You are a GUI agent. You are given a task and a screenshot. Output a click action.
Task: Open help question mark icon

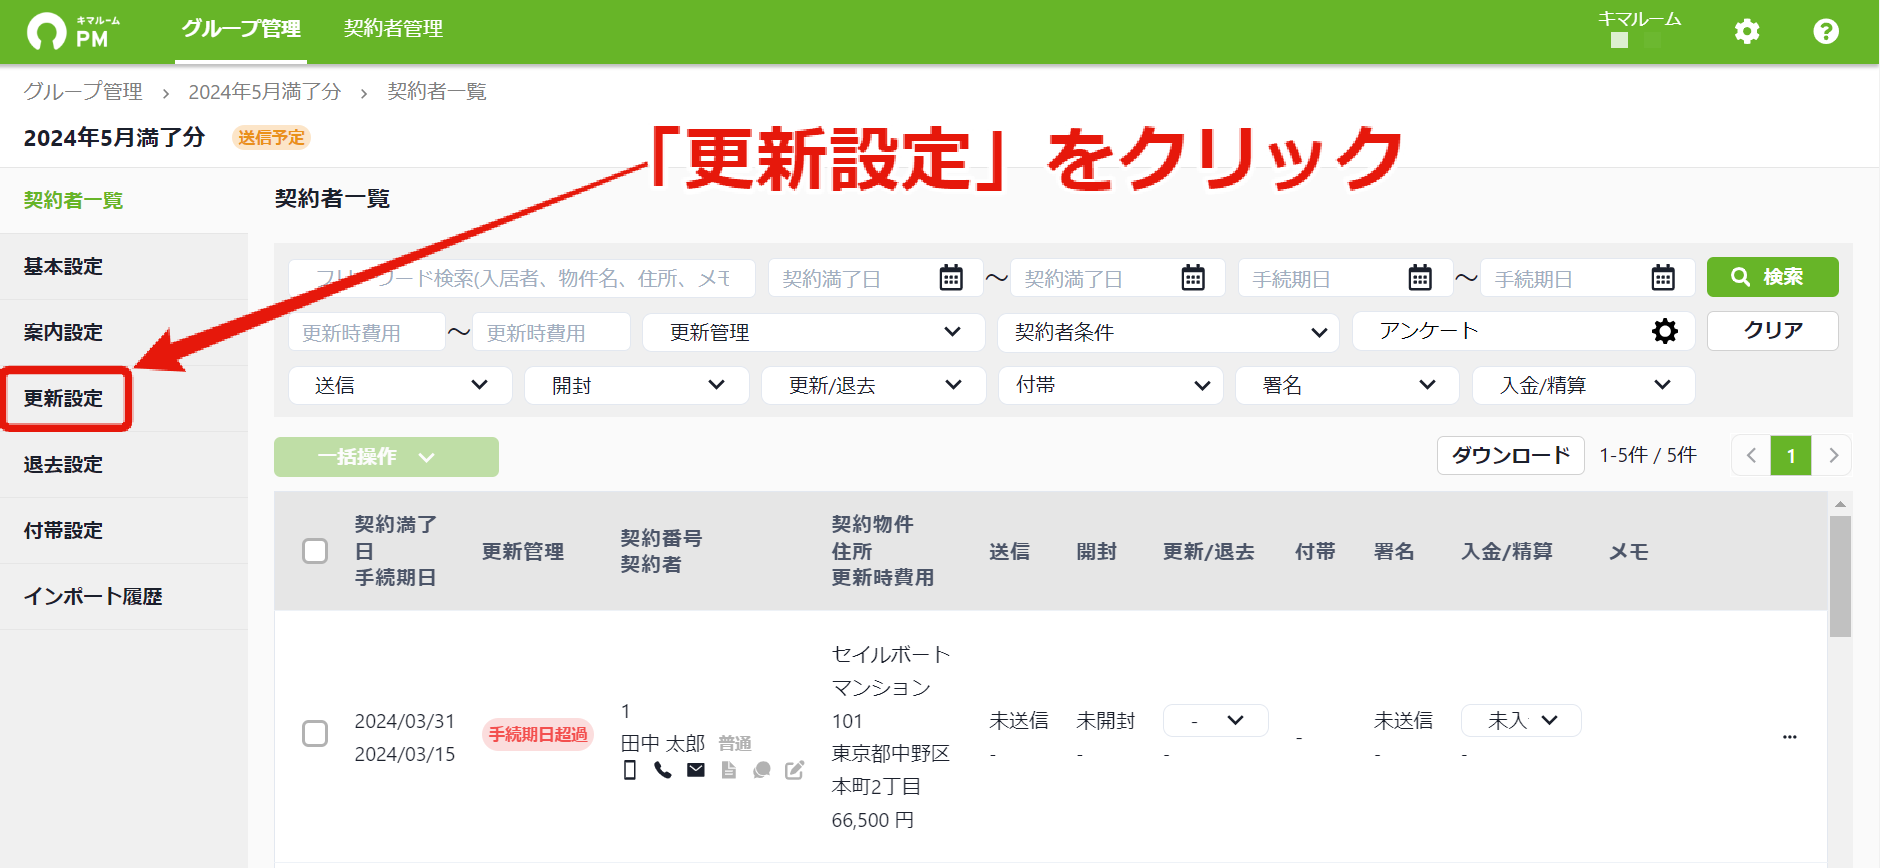coord(1826,31)
